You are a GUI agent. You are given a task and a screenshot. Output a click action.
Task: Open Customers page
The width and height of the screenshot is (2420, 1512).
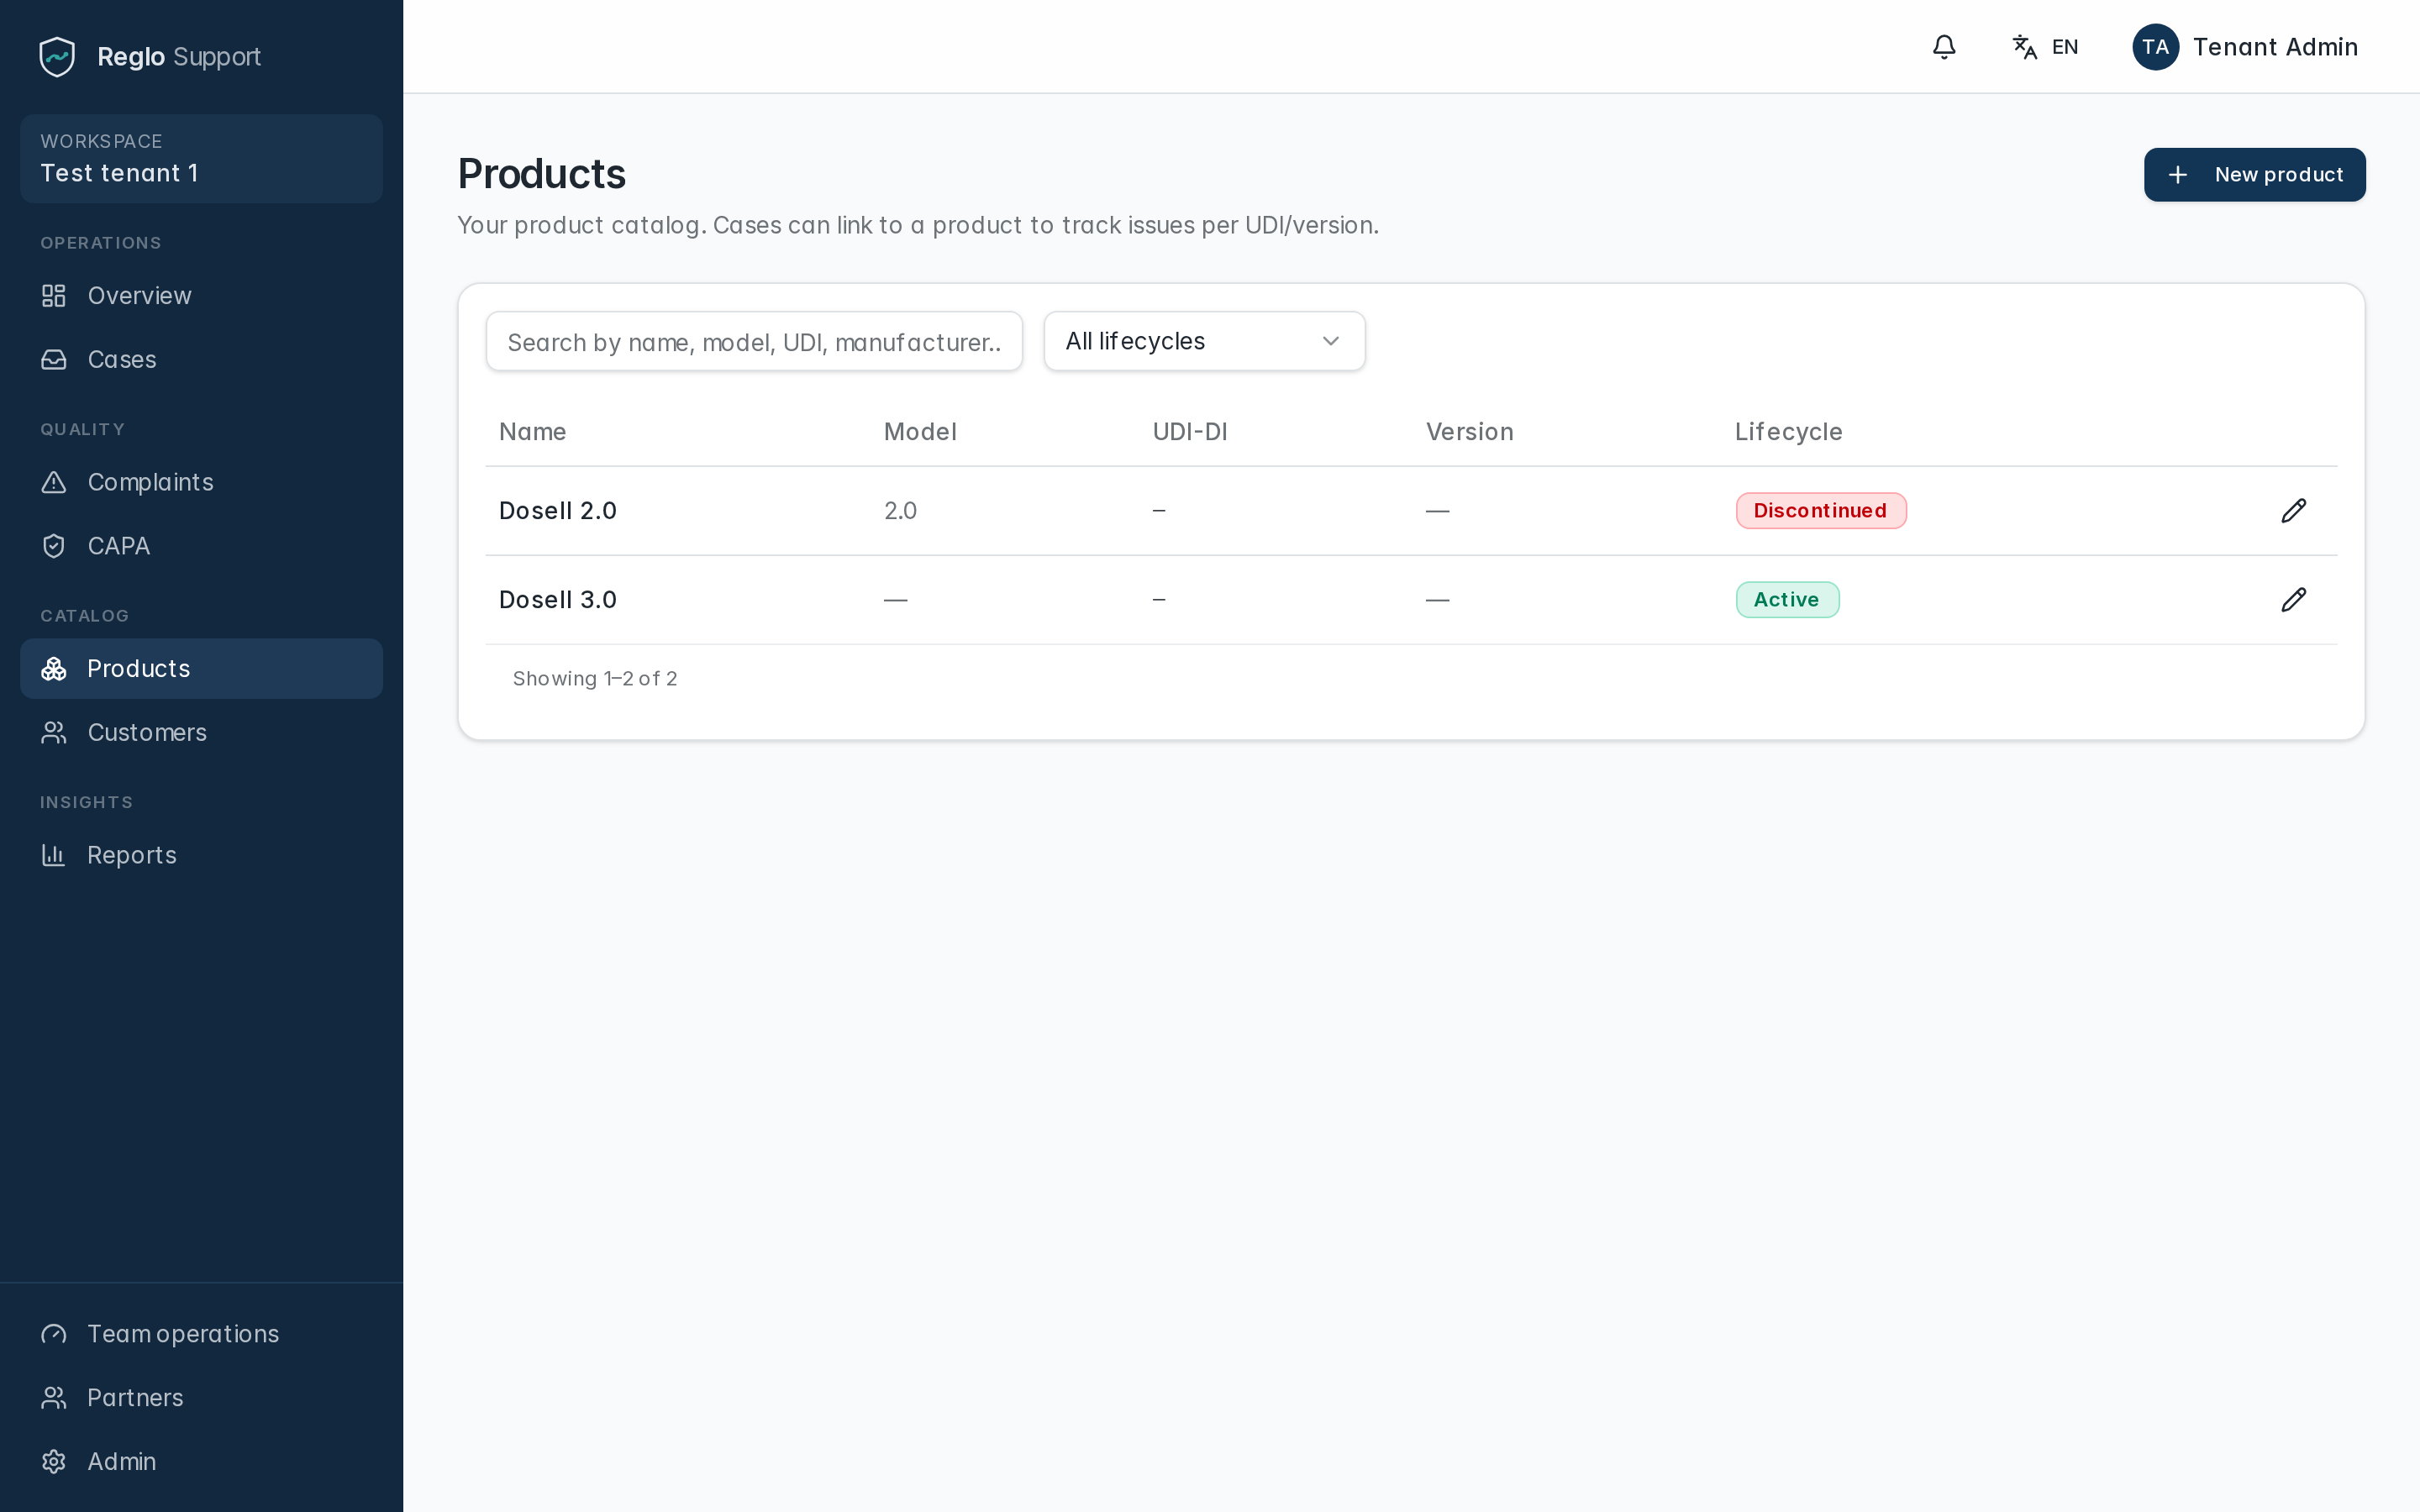(x=201, y=733)
